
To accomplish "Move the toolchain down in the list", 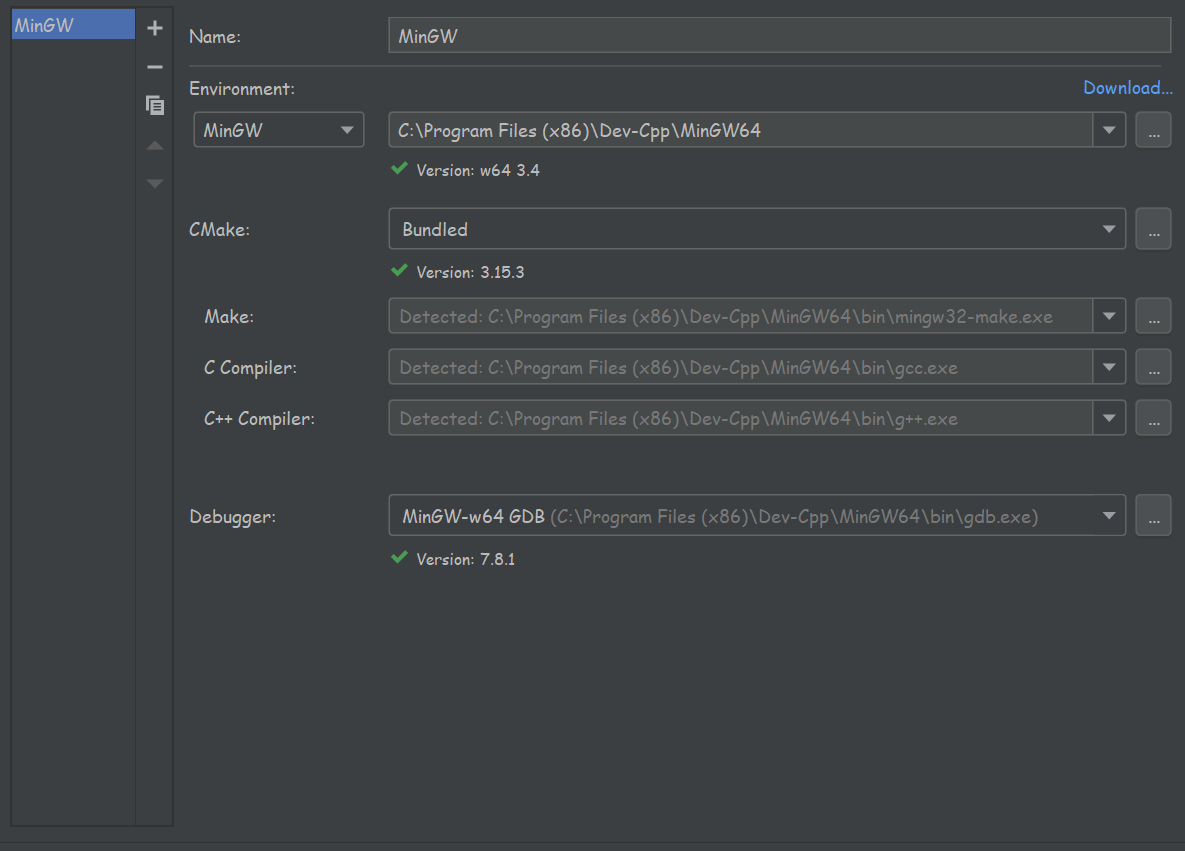I will click(155, 184).
